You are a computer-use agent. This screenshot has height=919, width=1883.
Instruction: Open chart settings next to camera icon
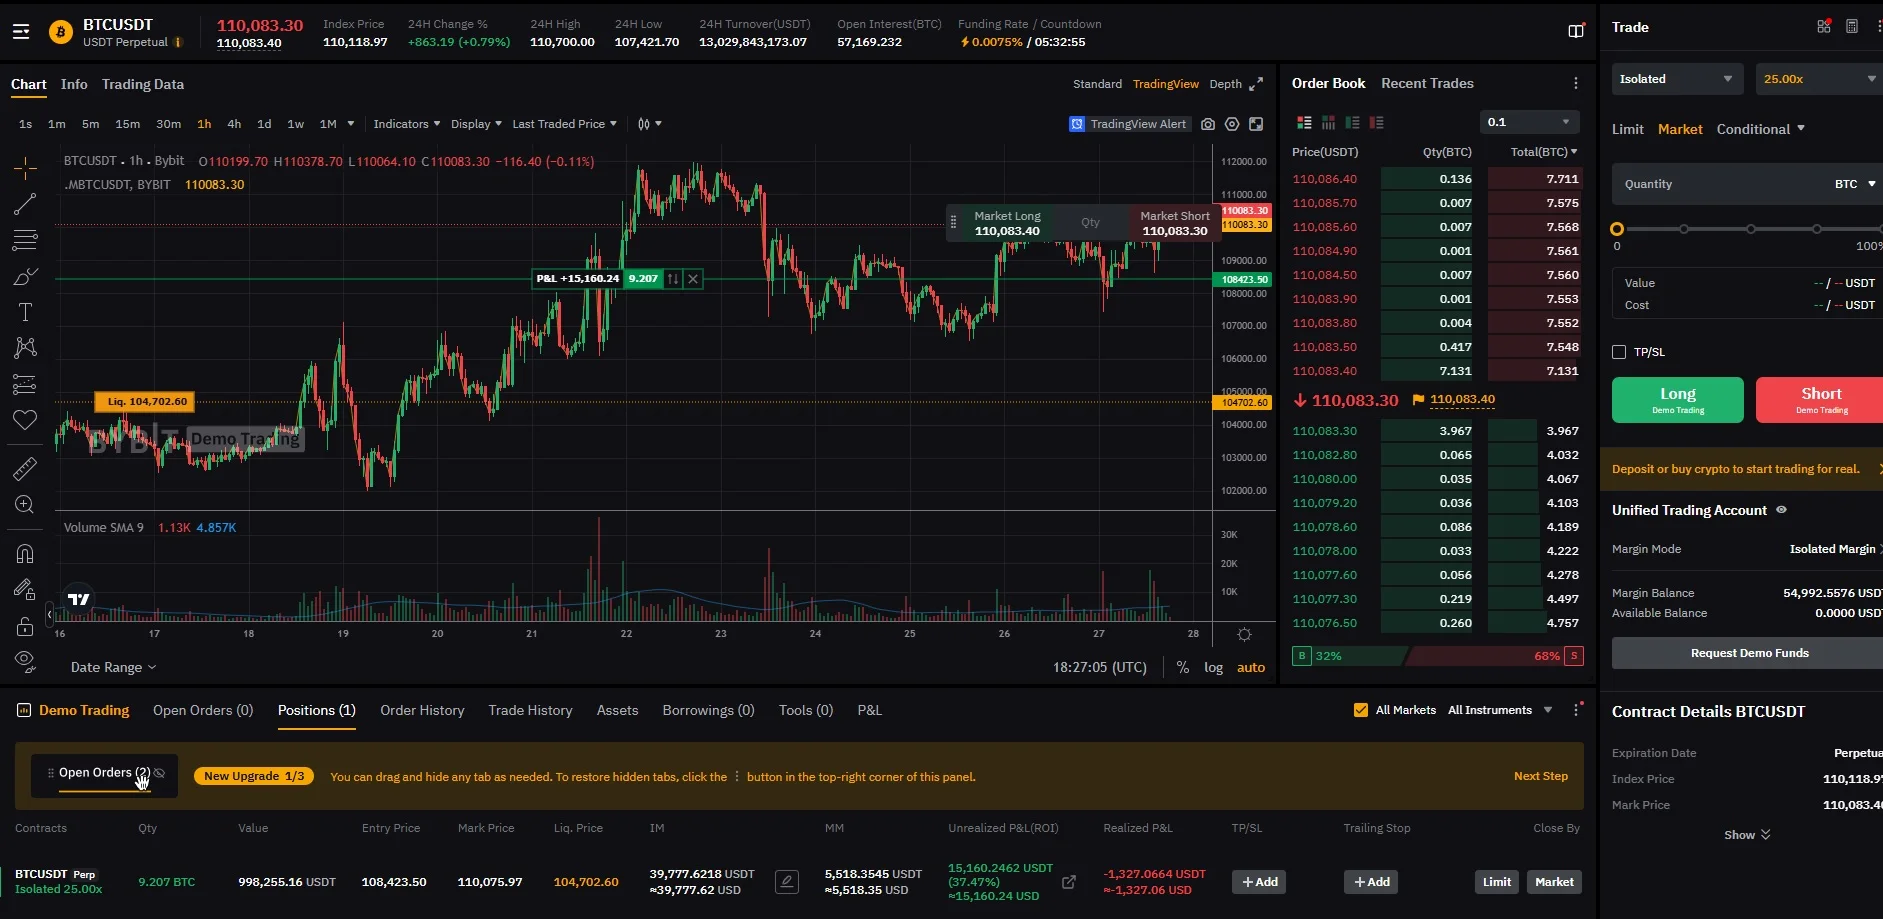(1232, 124)
